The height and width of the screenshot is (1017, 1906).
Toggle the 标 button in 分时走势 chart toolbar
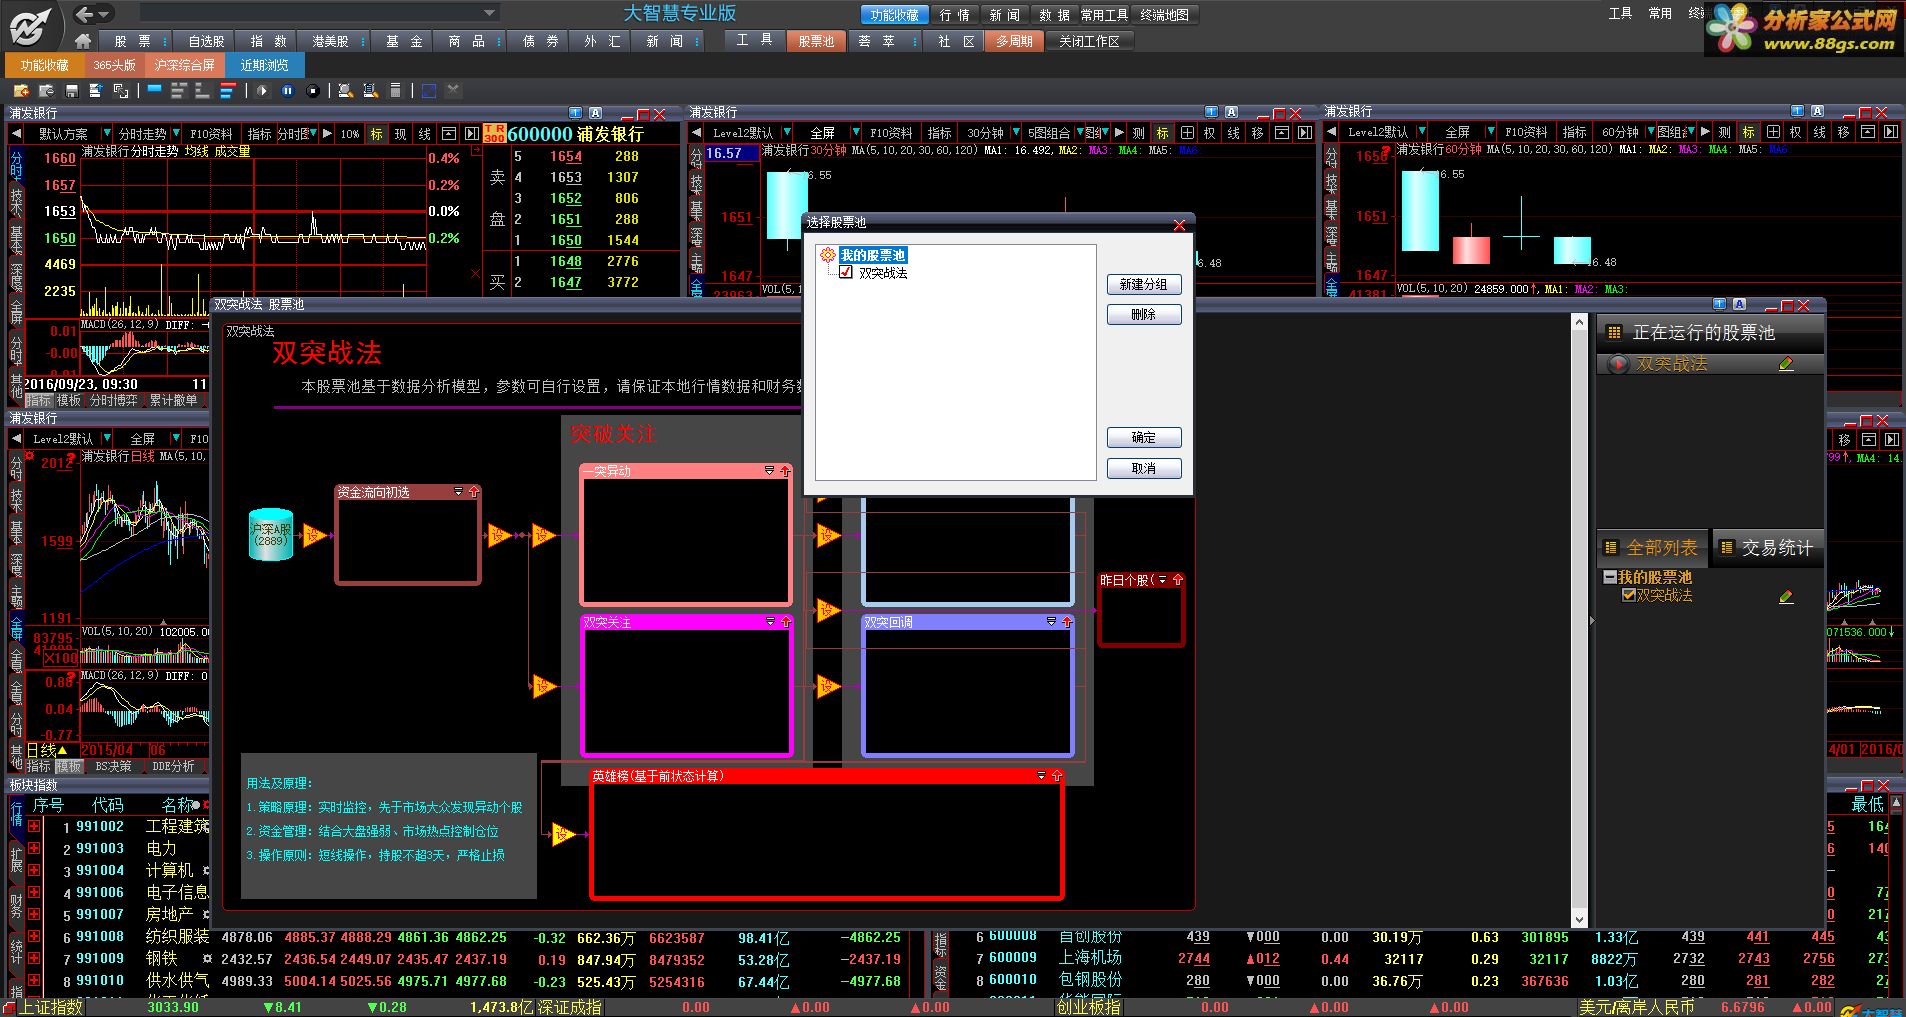(376, 134)
